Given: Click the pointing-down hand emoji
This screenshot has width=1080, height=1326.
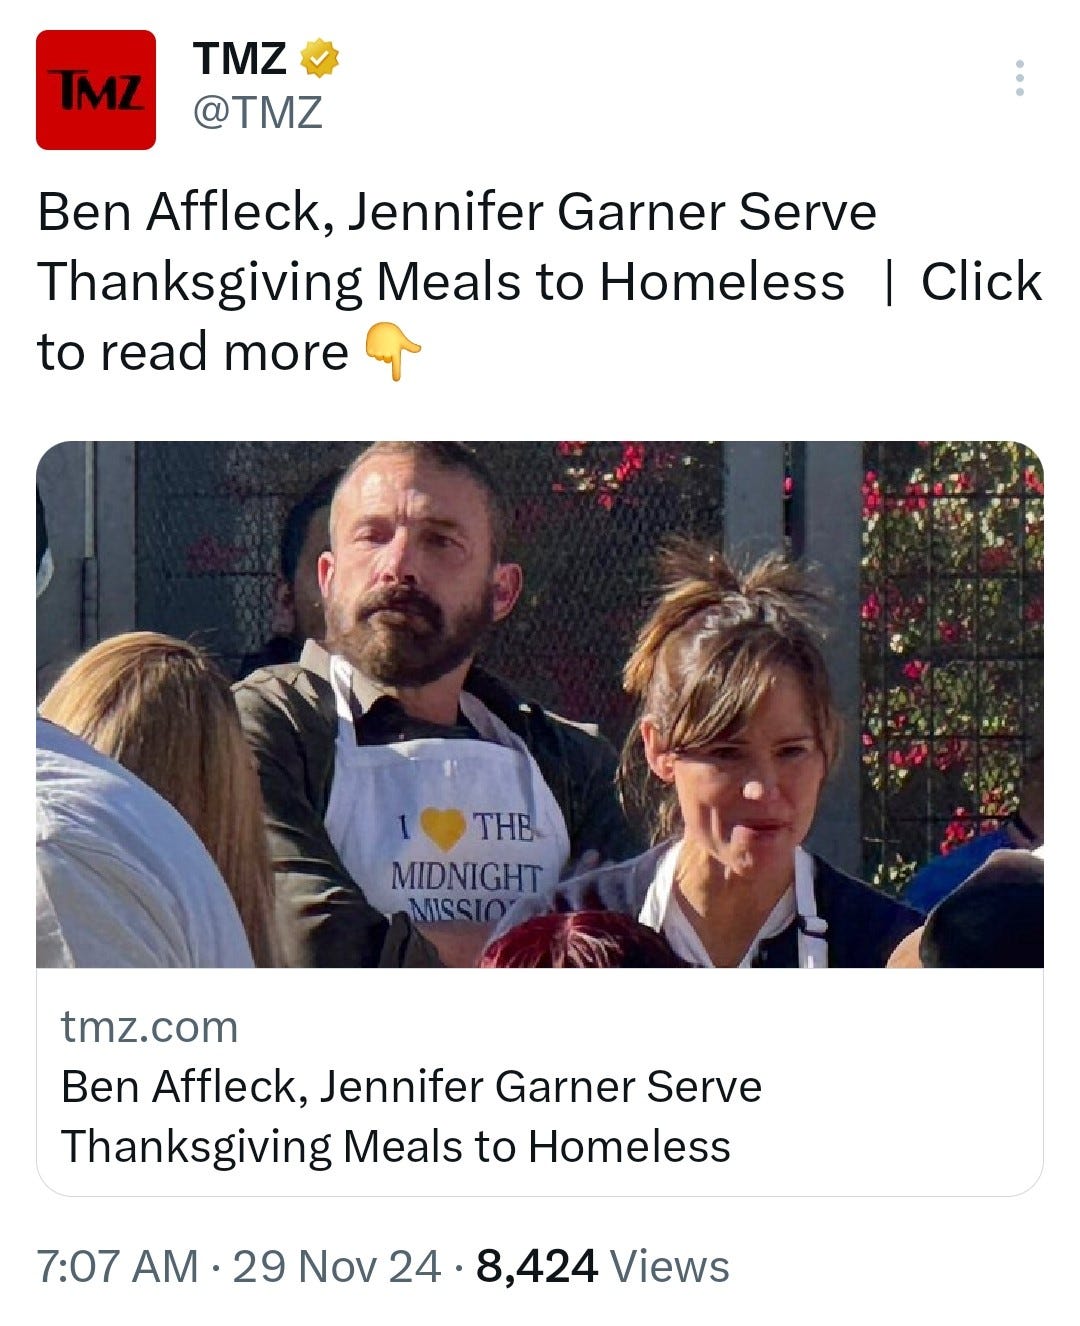Looking at the screenshot, I should pyautogui.click(x=392, y=351).
